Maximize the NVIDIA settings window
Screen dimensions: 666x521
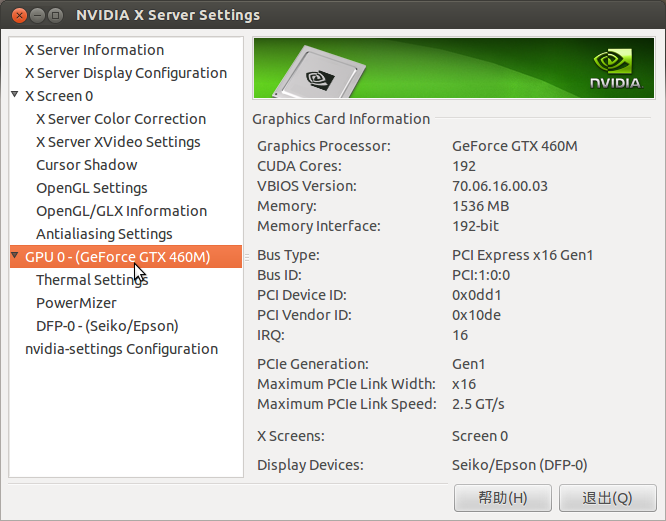coord(56,16)
